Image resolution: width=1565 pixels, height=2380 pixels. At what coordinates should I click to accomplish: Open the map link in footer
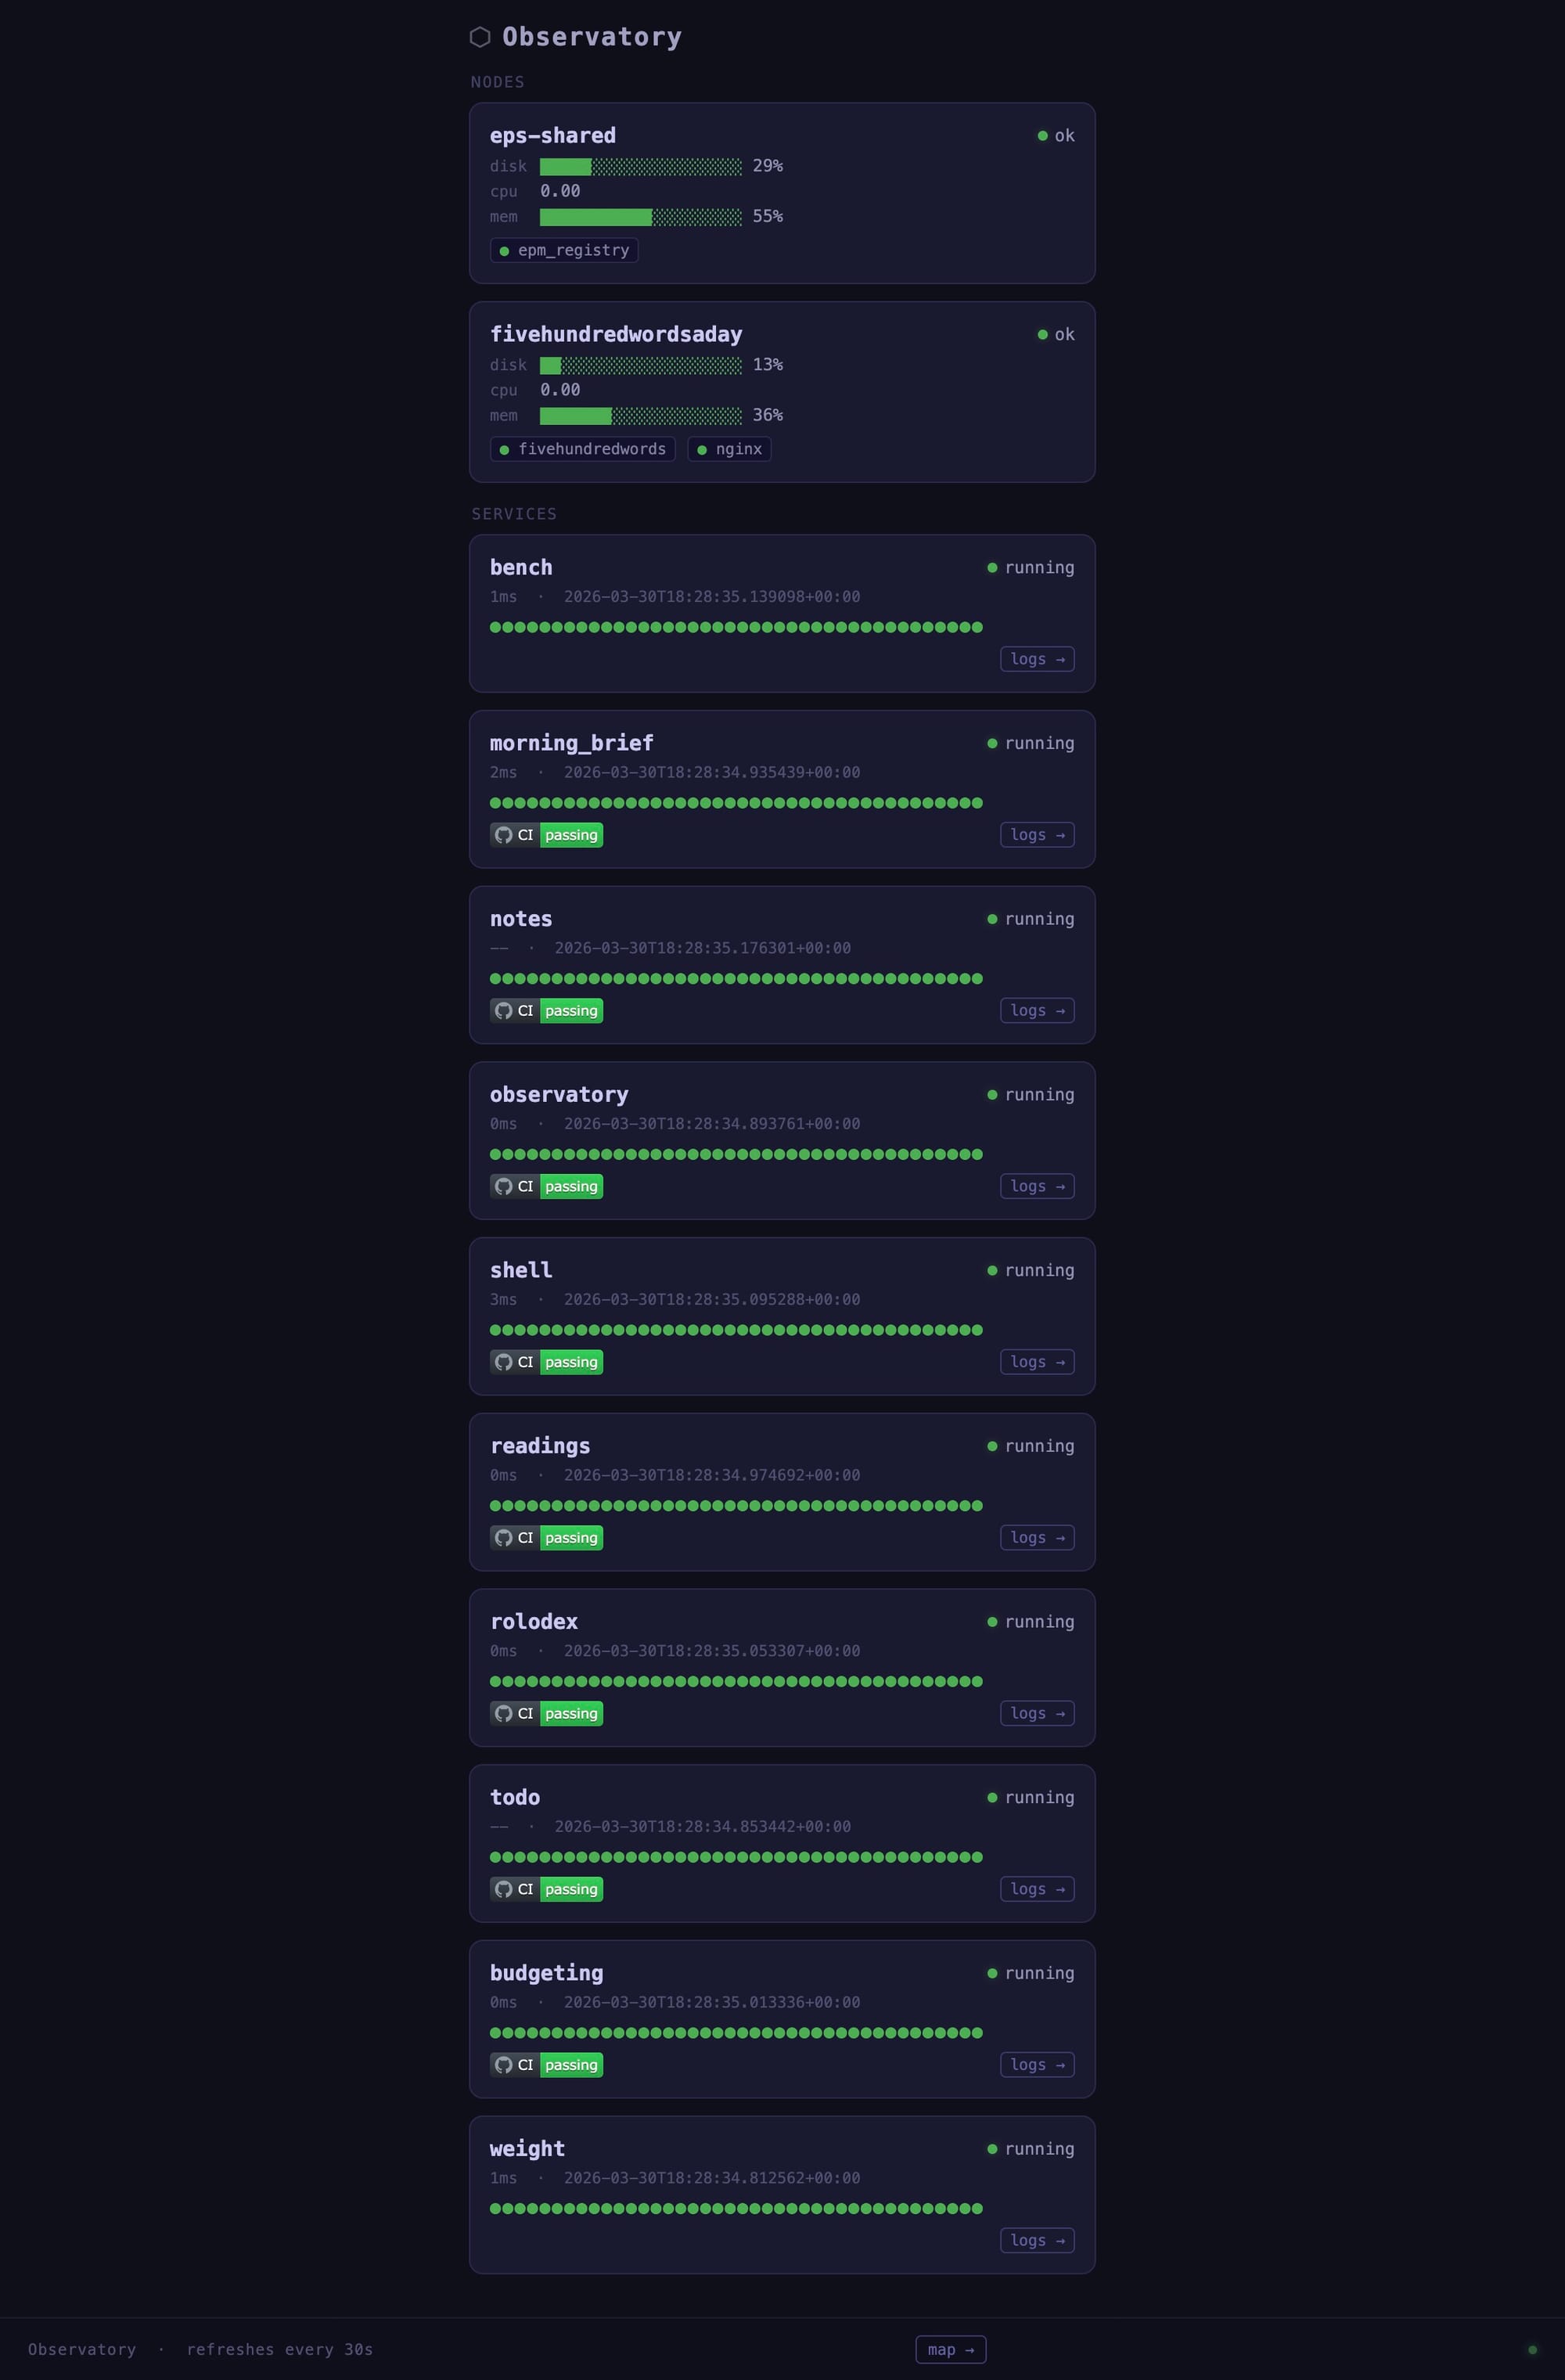point(950,2350)
